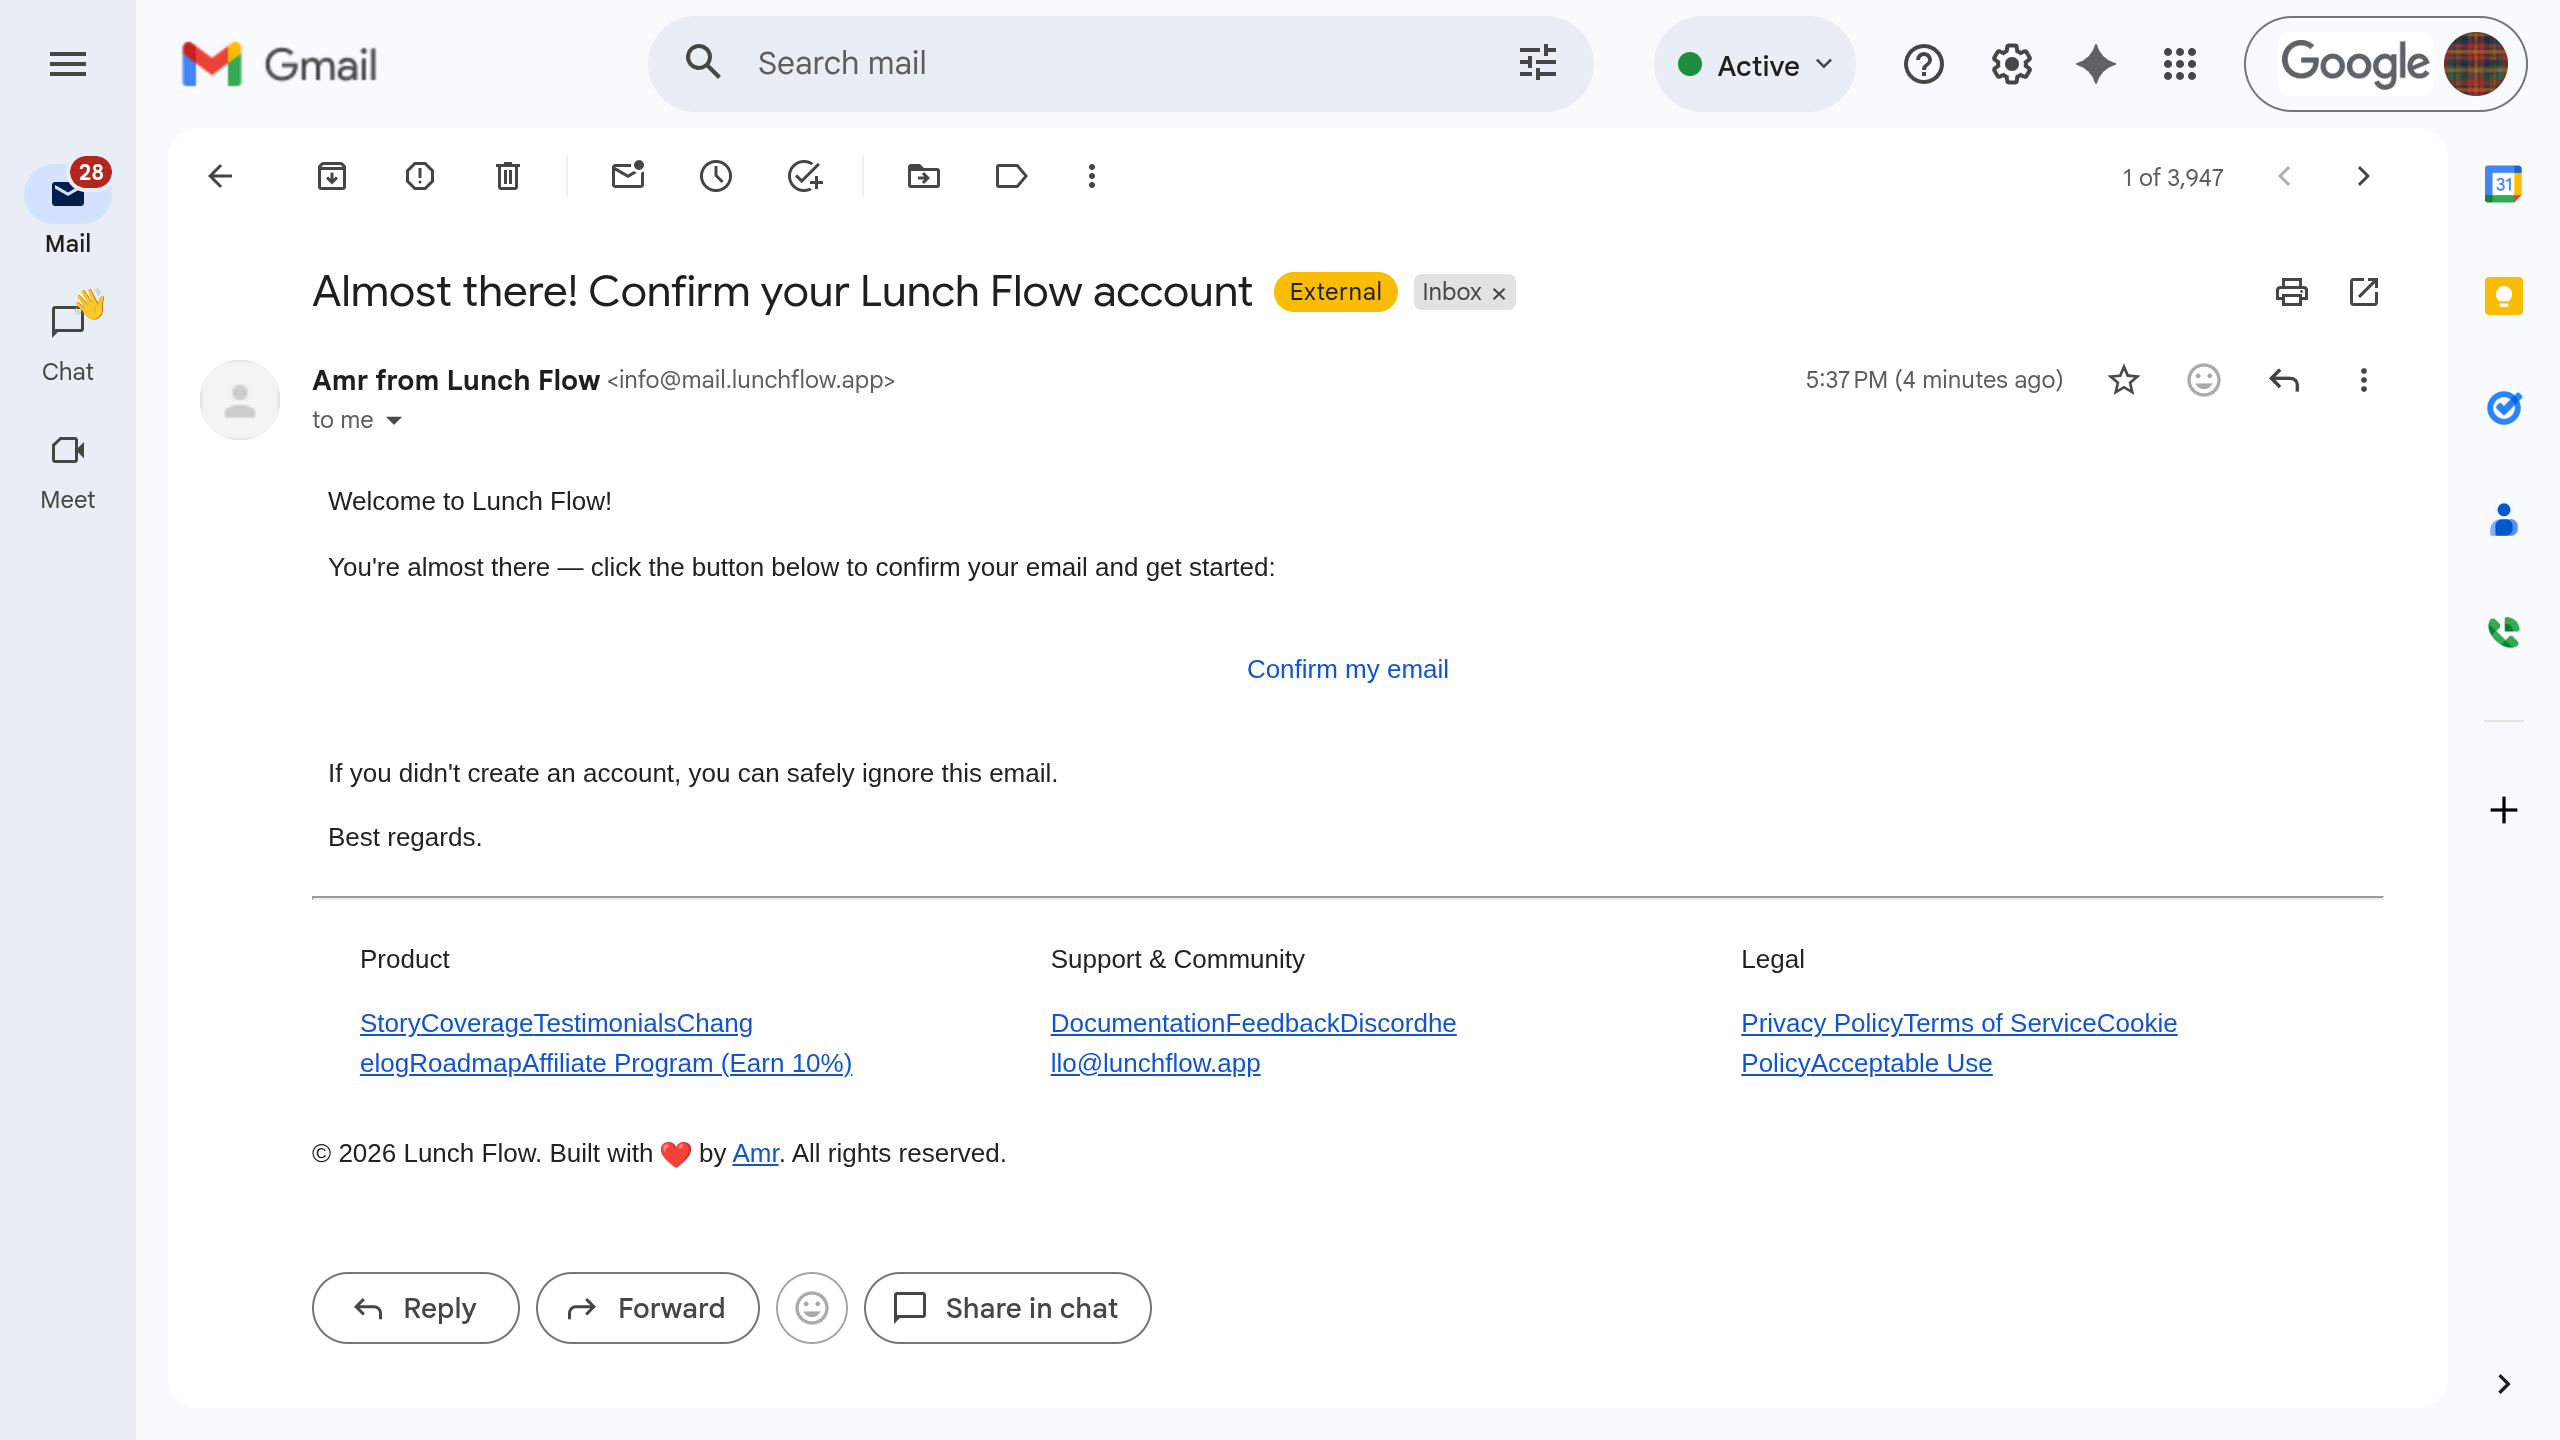Remove the Inbox label from the email
Screen dimensions: 2560x1440
coord(1498,292)
